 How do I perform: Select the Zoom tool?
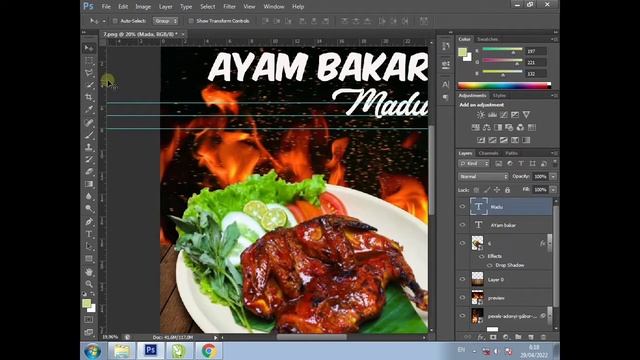tap(89, 284)
